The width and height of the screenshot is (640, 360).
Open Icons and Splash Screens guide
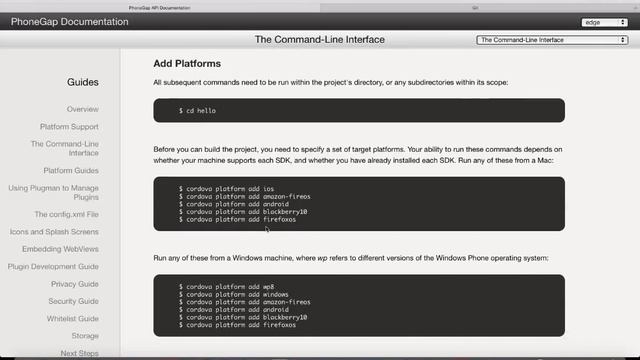[54, 232]
